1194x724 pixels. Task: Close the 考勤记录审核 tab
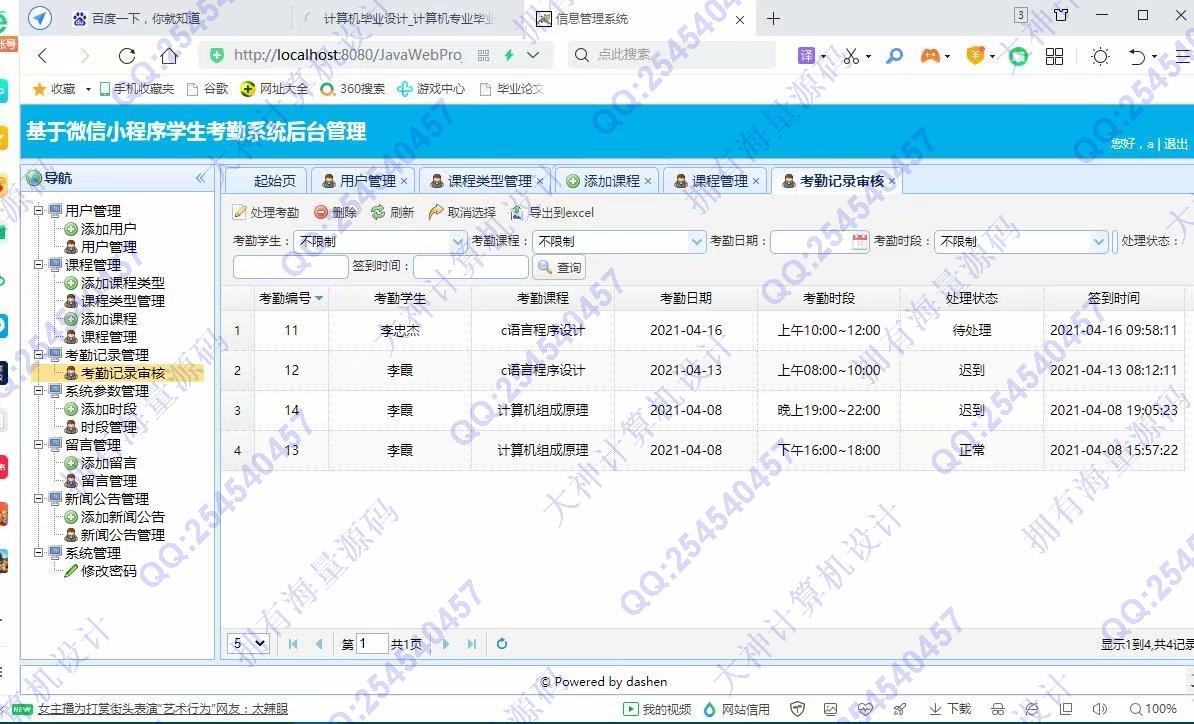click(x=892, y=181)
